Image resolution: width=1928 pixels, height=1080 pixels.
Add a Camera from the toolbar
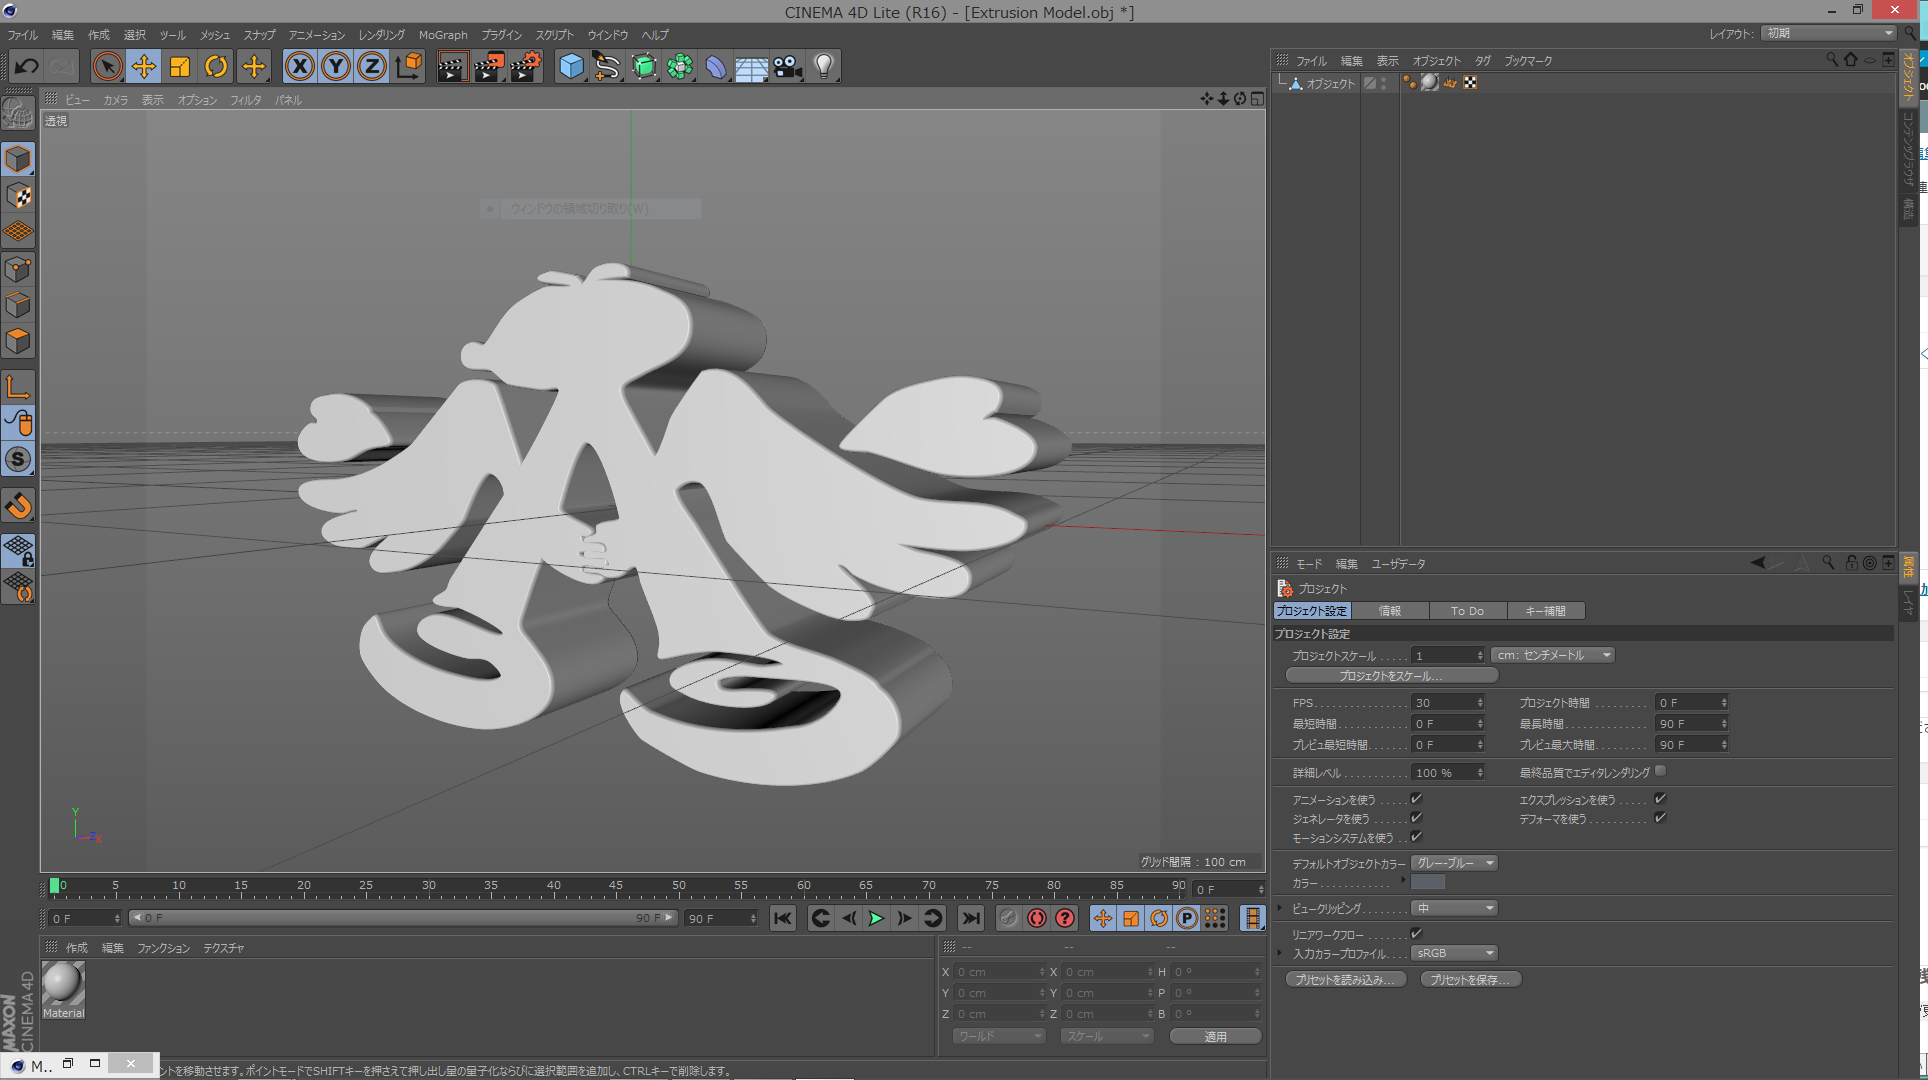click(787, 66)
